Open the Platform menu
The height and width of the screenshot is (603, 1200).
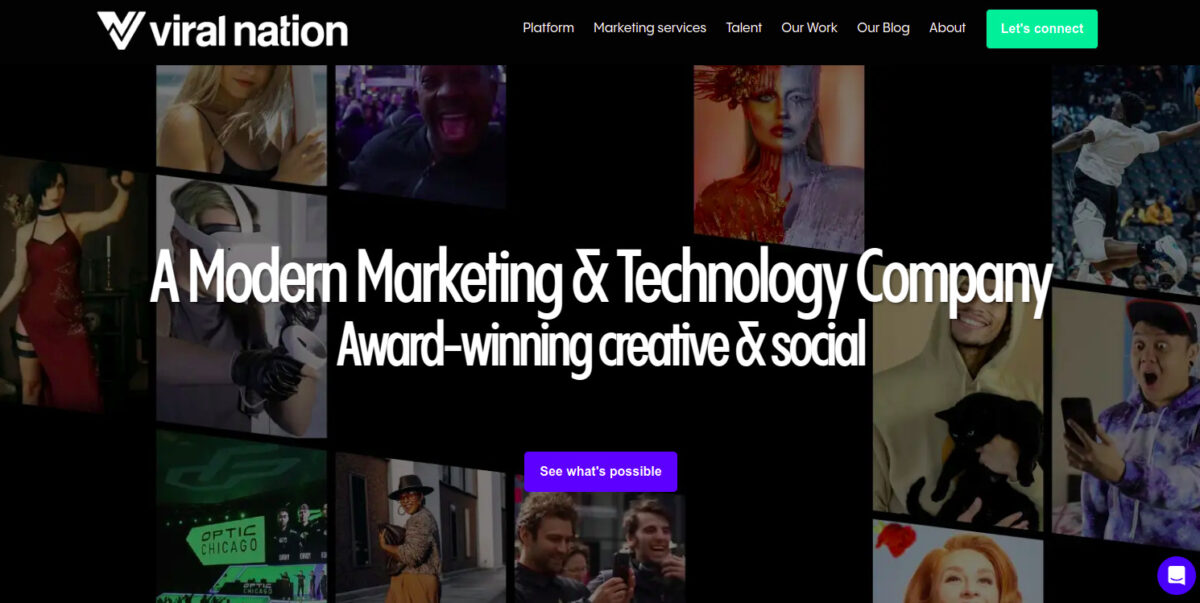[548, 28]
